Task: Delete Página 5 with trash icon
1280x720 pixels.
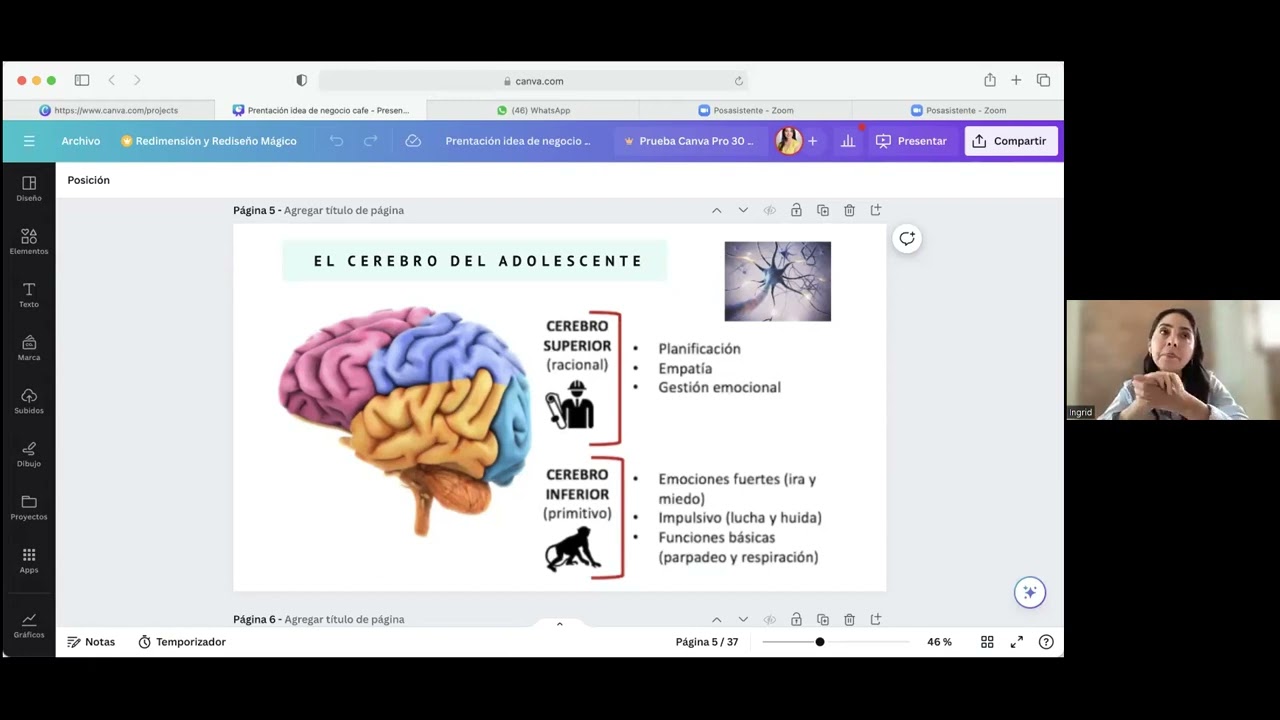Action: click(x=849, y=210)
